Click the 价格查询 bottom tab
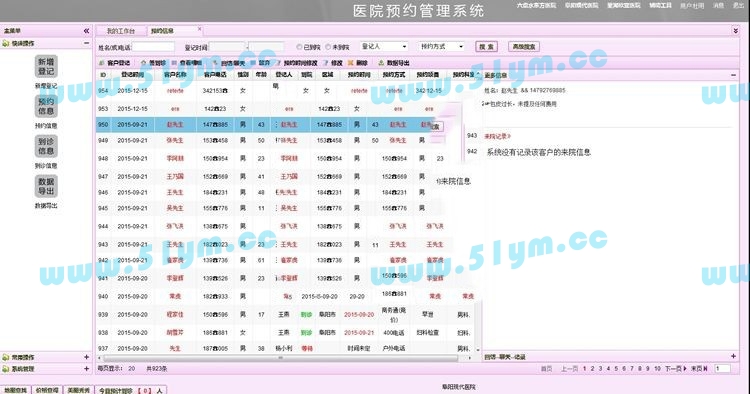 pyautogui.click(x=47, y=390)
